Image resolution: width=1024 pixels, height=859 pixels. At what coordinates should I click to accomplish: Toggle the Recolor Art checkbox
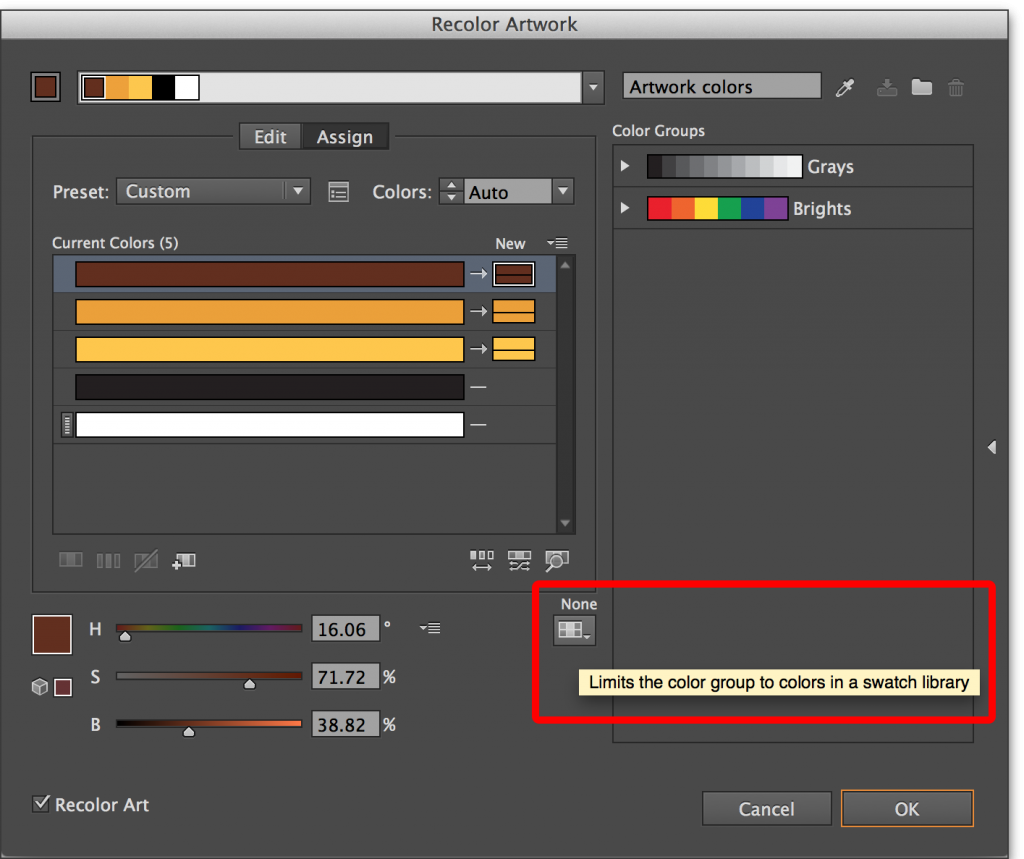pyautogui.click(x=42, y=804)
